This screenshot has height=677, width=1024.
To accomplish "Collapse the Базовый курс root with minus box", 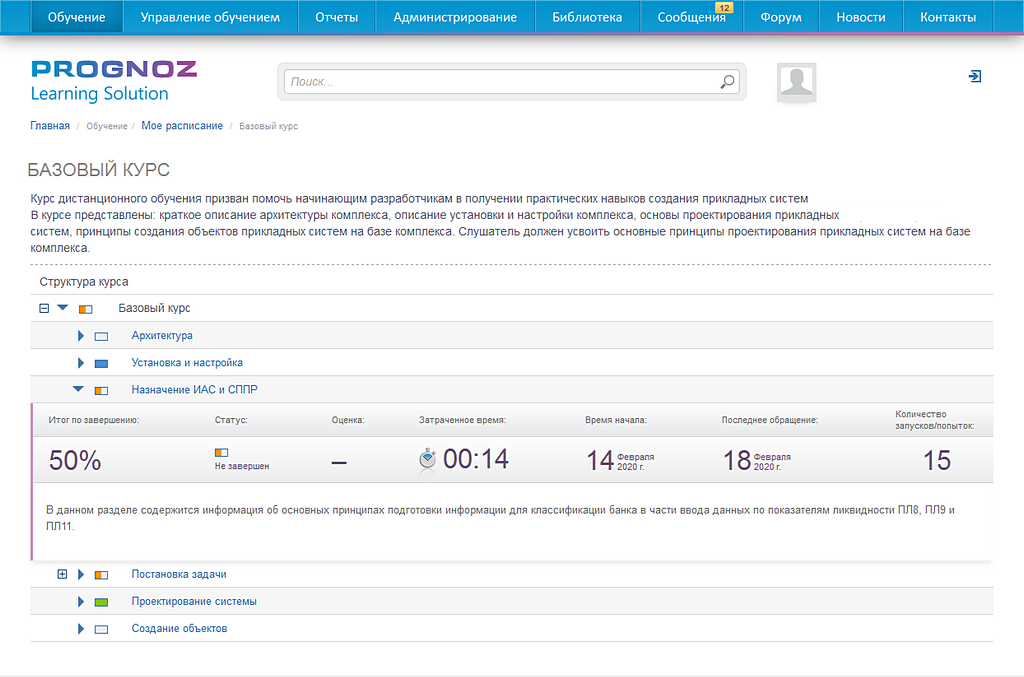I will [44, 308].
